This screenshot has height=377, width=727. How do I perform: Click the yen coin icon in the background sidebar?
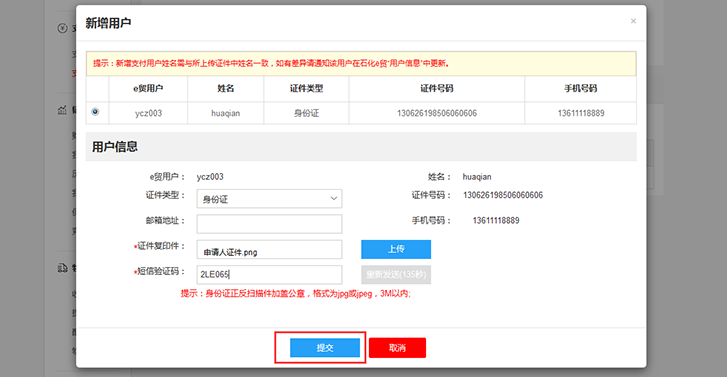[63, 28]
